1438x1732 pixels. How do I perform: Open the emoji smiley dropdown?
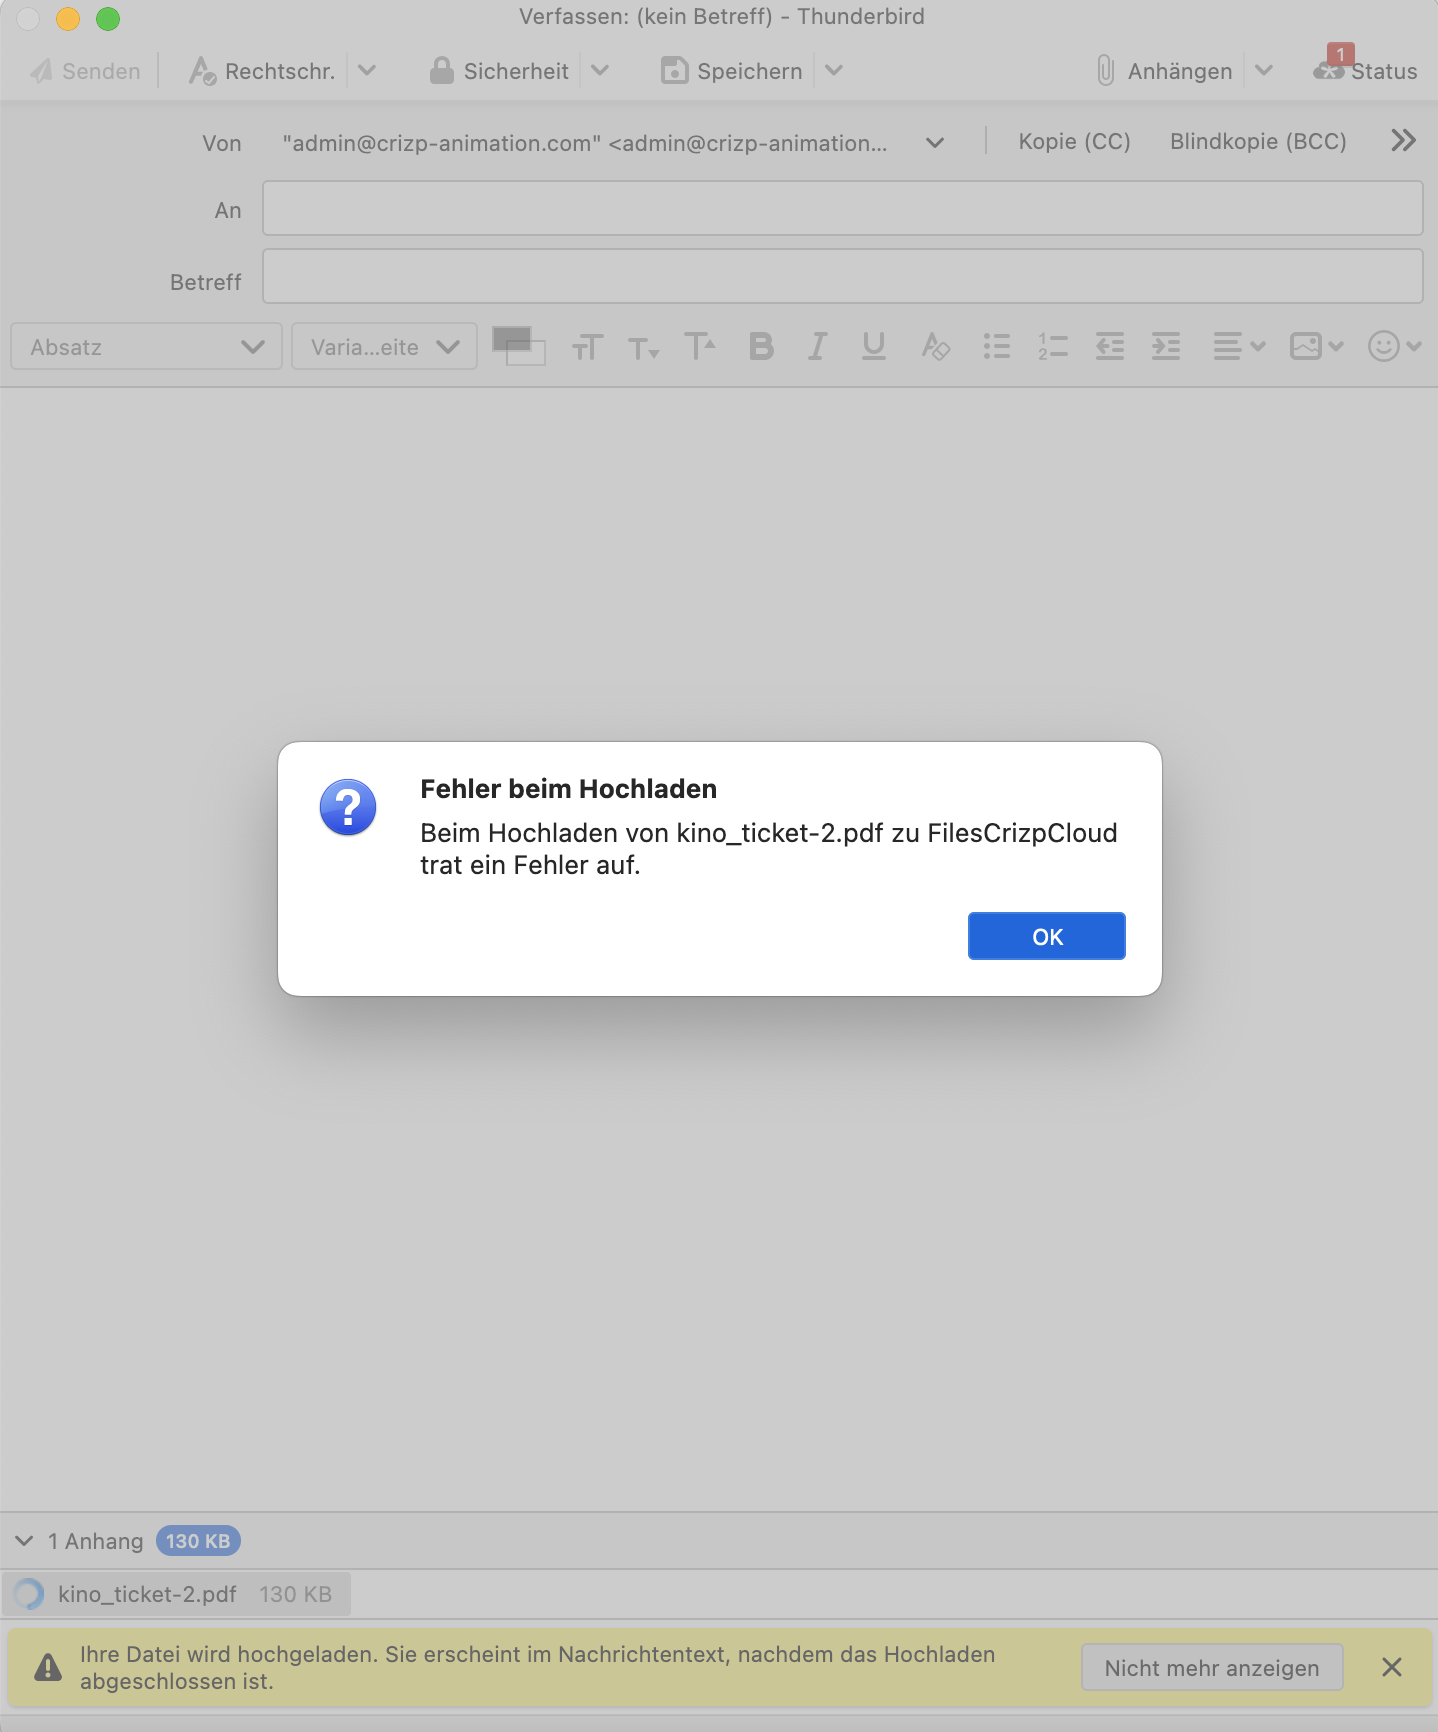[1394, 347]
